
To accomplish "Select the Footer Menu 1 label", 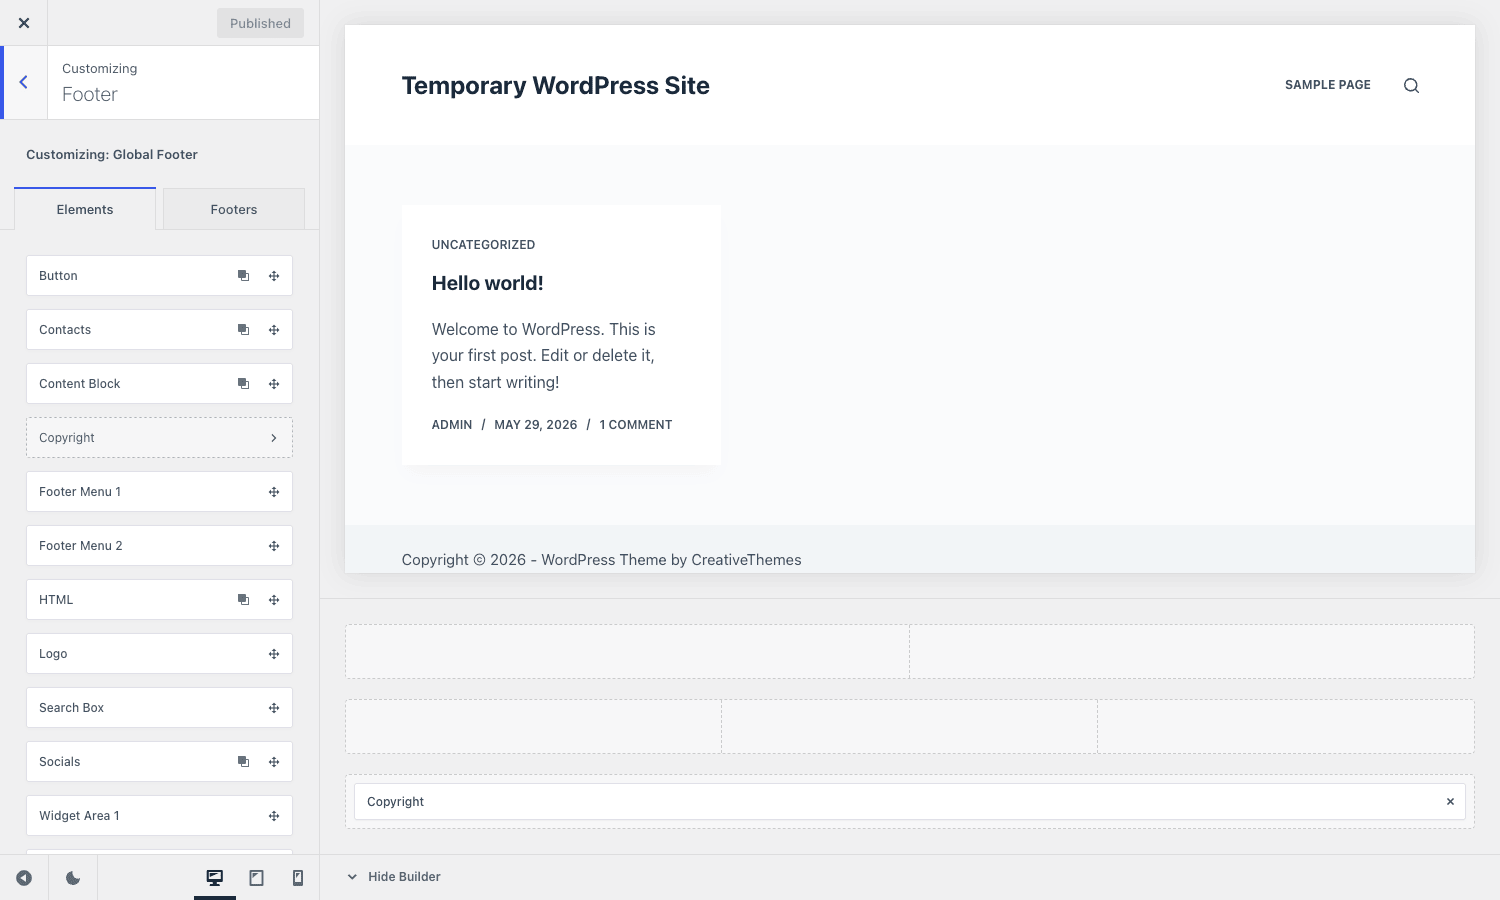I will pos(80,492).
